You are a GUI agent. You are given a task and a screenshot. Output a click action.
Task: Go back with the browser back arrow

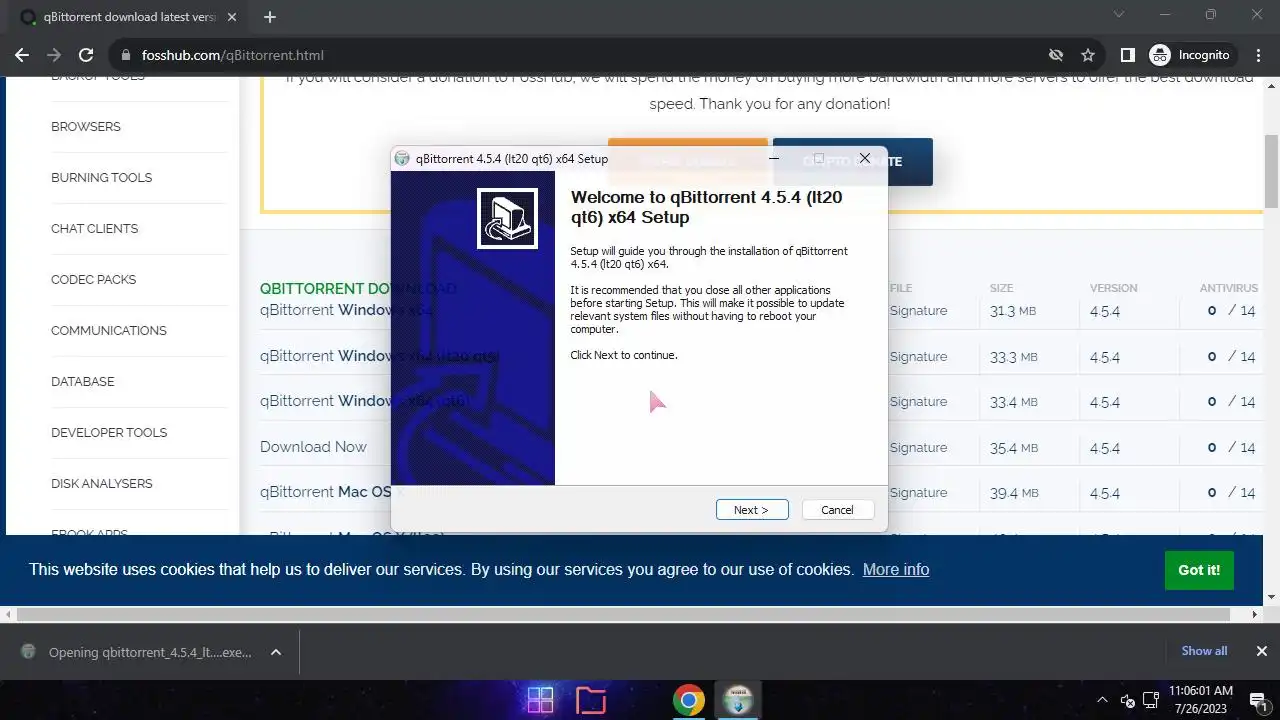pyautogui.click(x=22, y=55)
